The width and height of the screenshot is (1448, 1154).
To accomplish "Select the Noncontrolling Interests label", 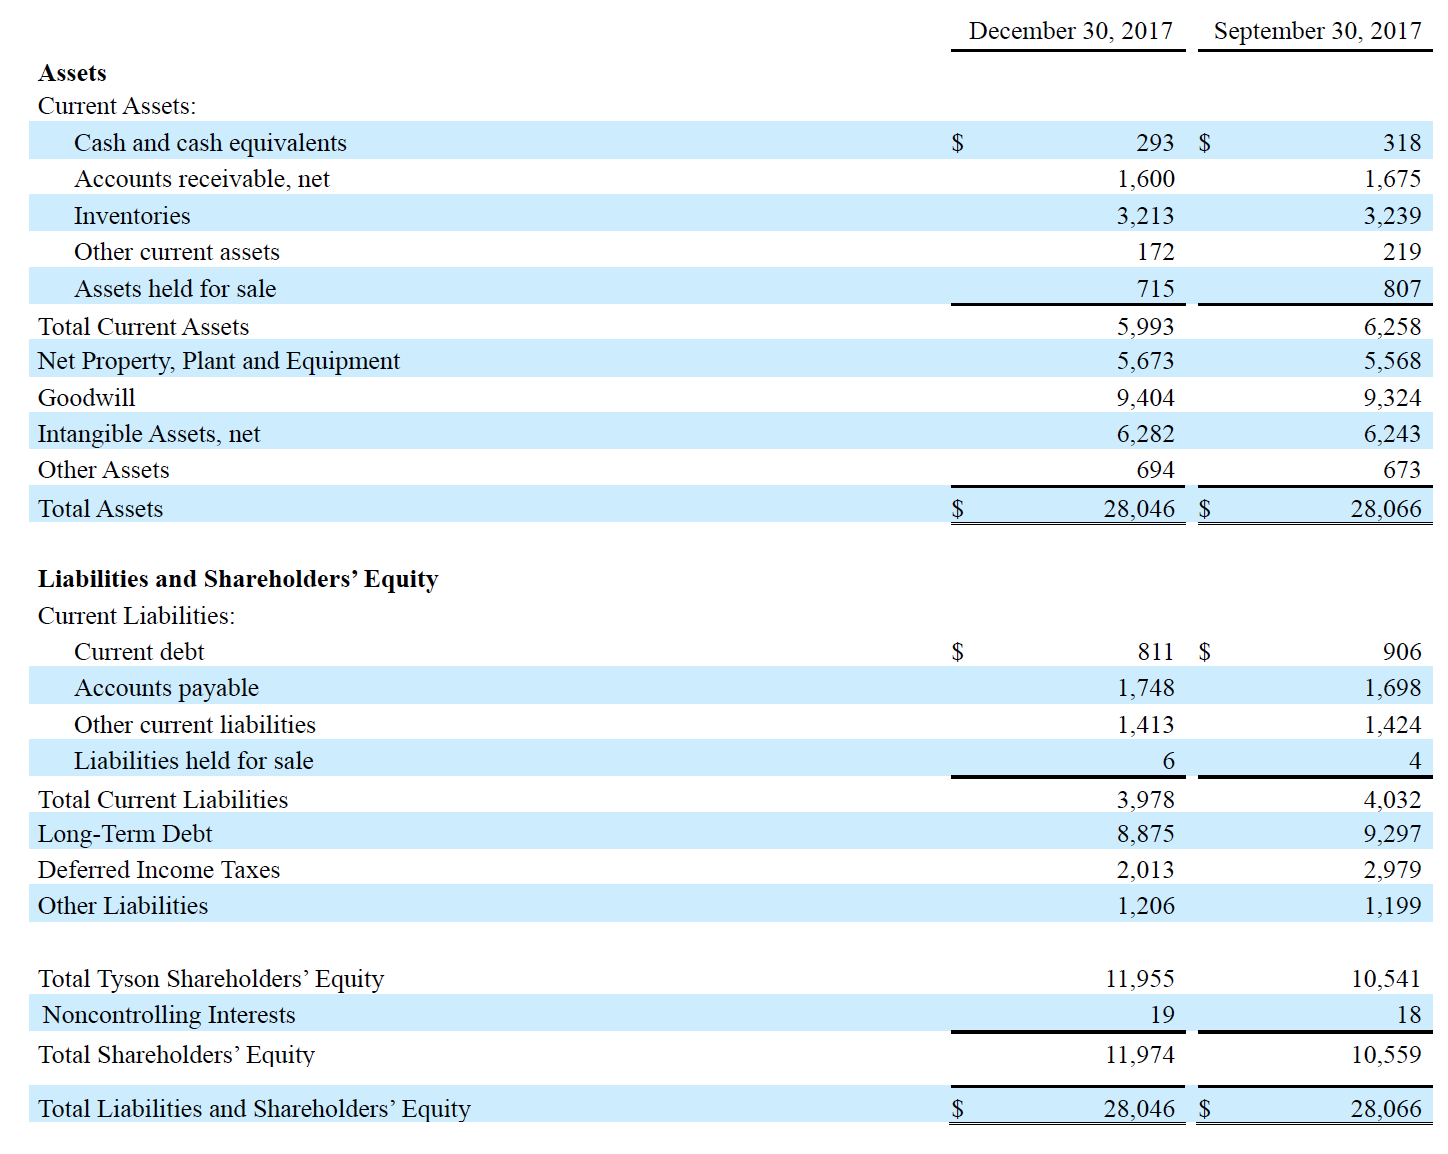I will pos(169,1015).
